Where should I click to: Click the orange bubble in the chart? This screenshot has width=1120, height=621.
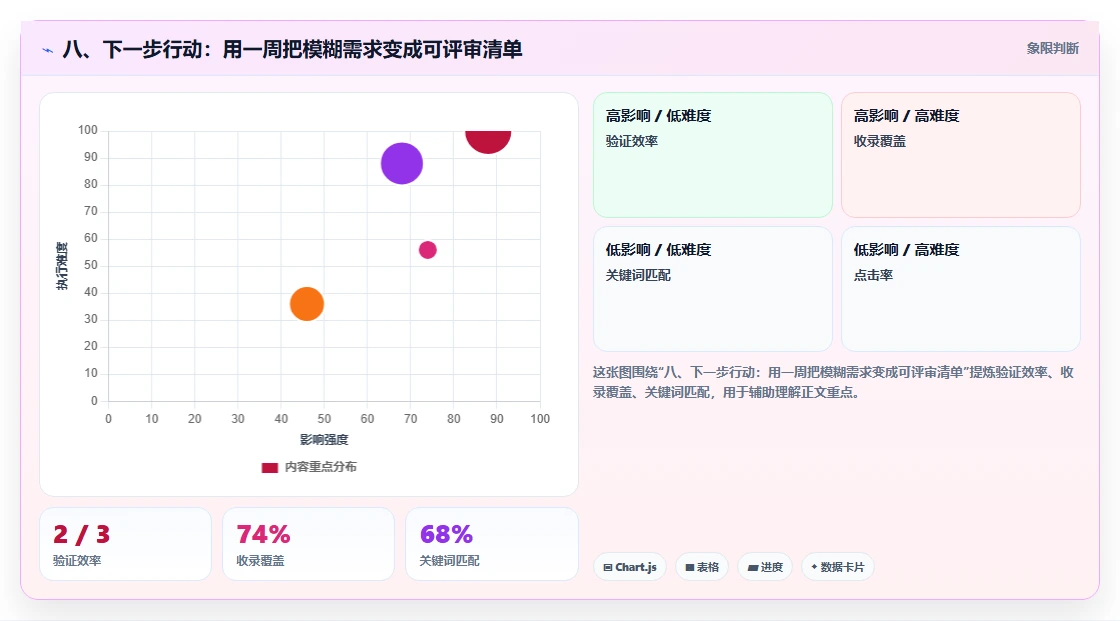coord(306,304)
